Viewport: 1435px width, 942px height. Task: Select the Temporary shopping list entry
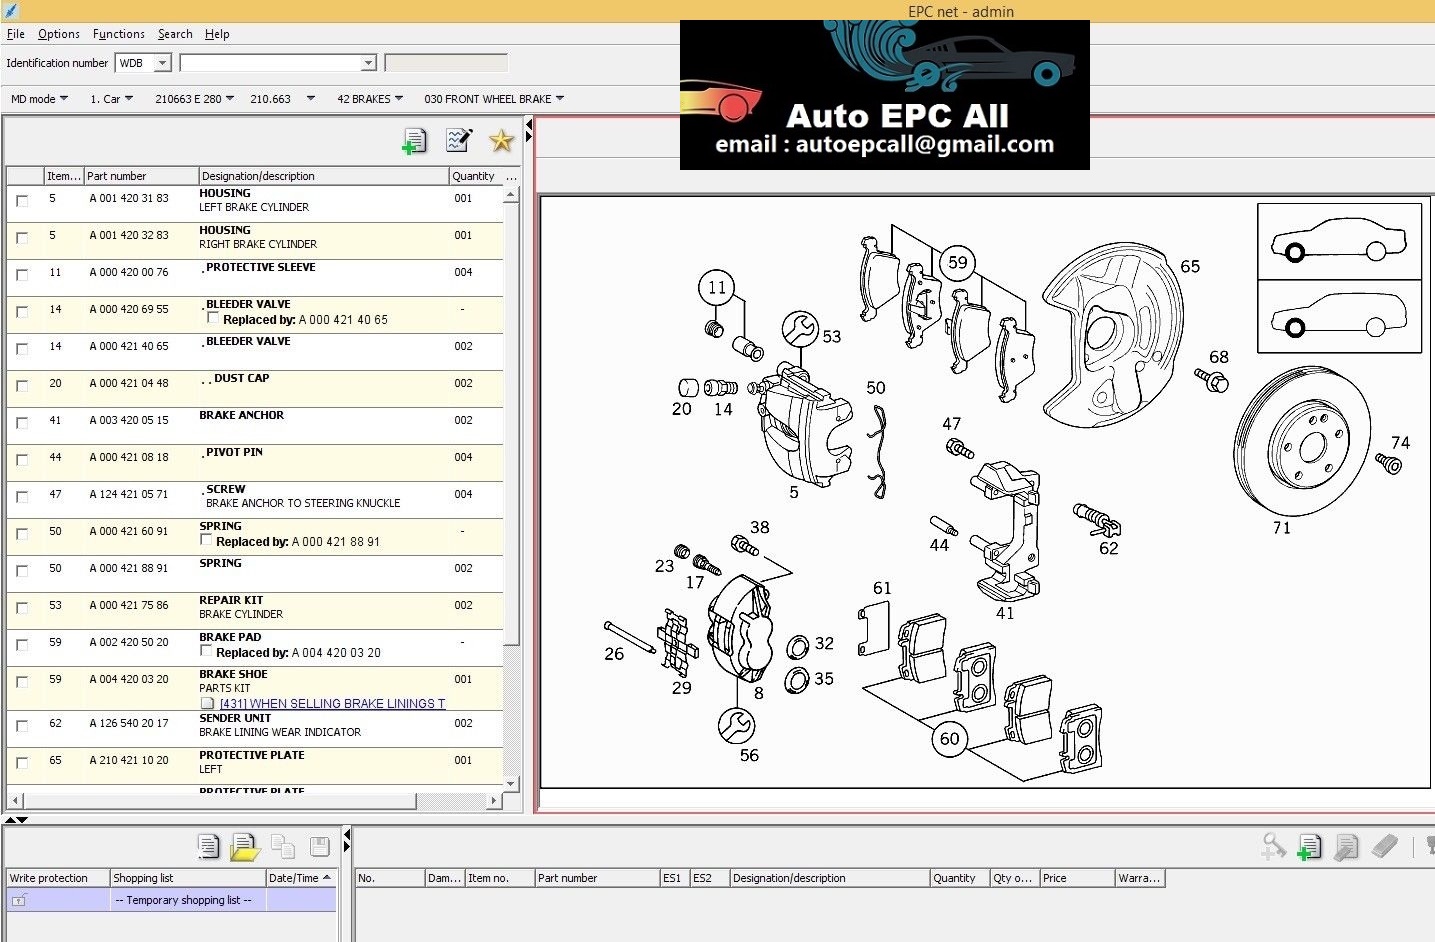tap(185, 899)
